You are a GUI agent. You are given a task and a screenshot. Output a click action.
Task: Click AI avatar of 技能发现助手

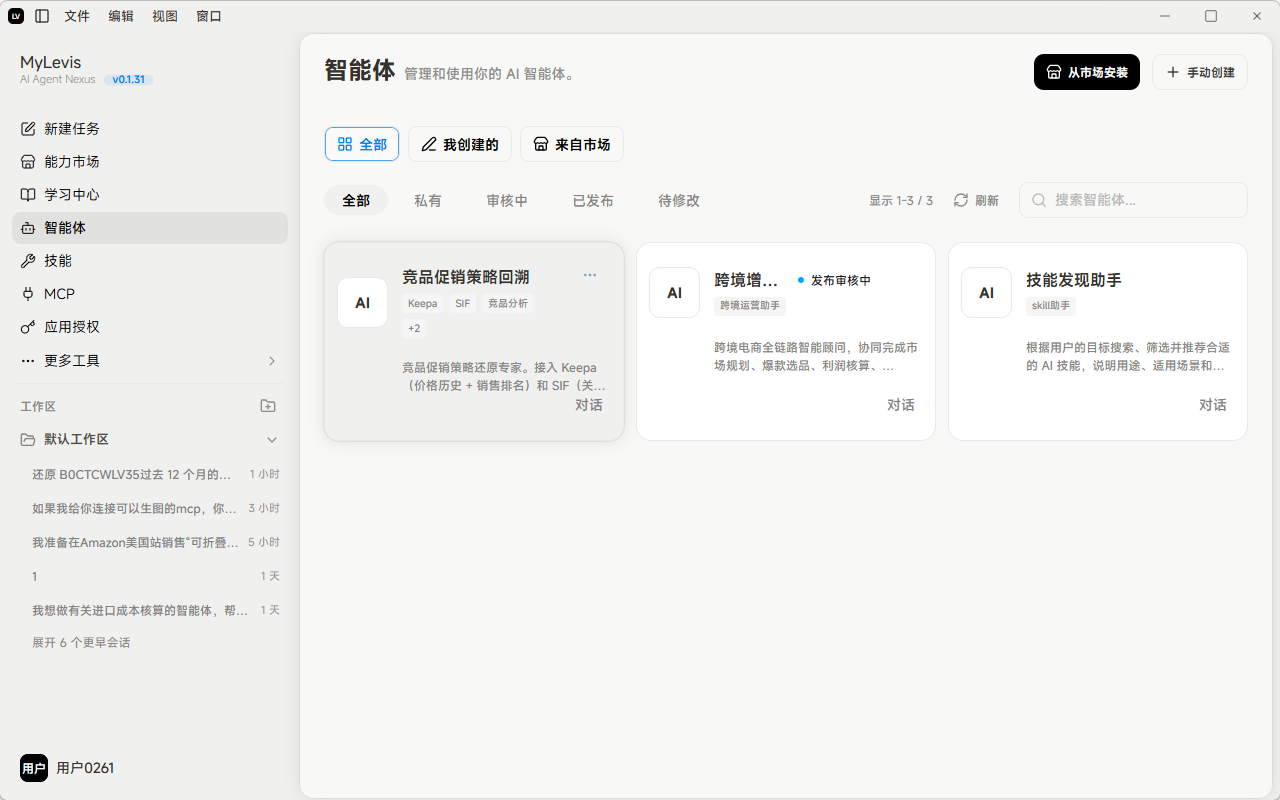[987, 293]
